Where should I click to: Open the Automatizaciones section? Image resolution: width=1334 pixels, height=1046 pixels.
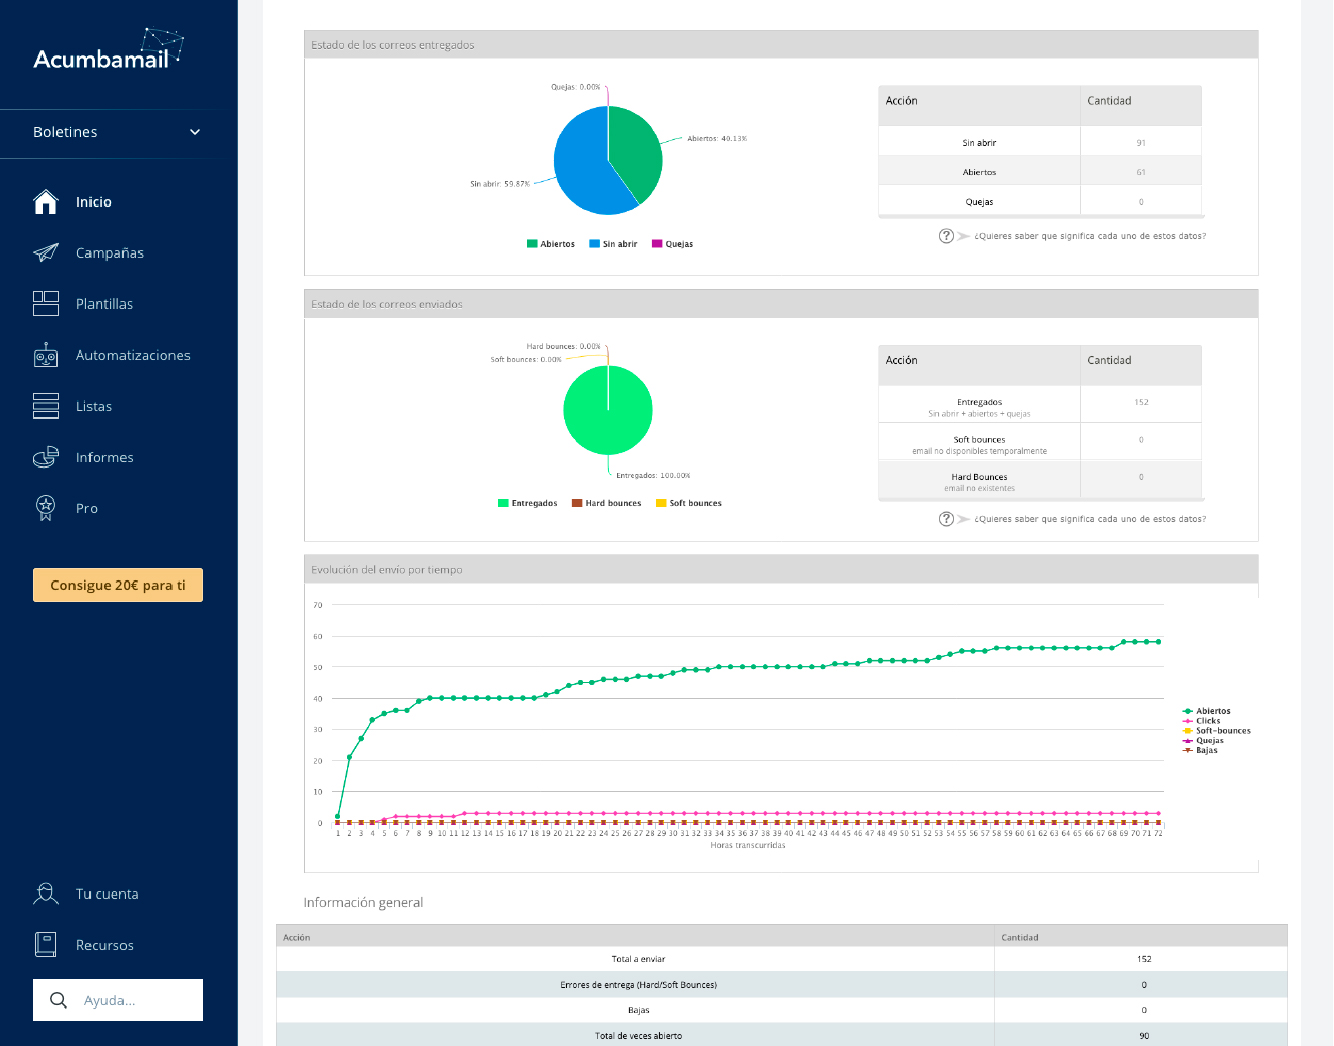click(x=133, y=355)
